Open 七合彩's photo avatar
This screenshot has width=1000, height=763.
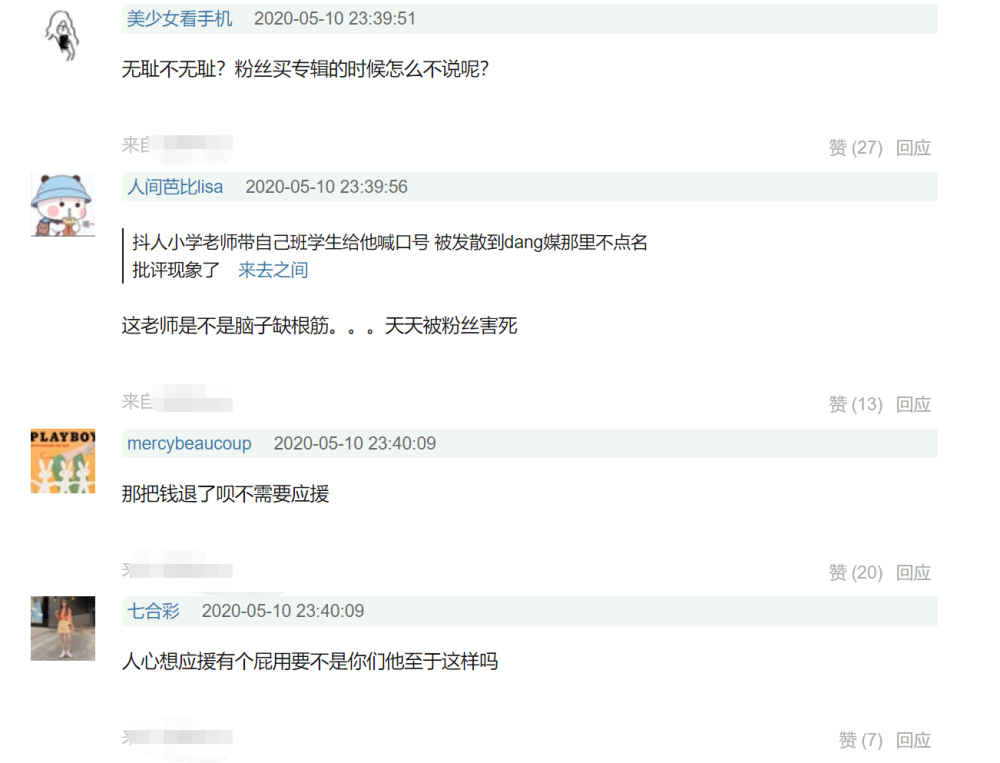coord(62,628)
